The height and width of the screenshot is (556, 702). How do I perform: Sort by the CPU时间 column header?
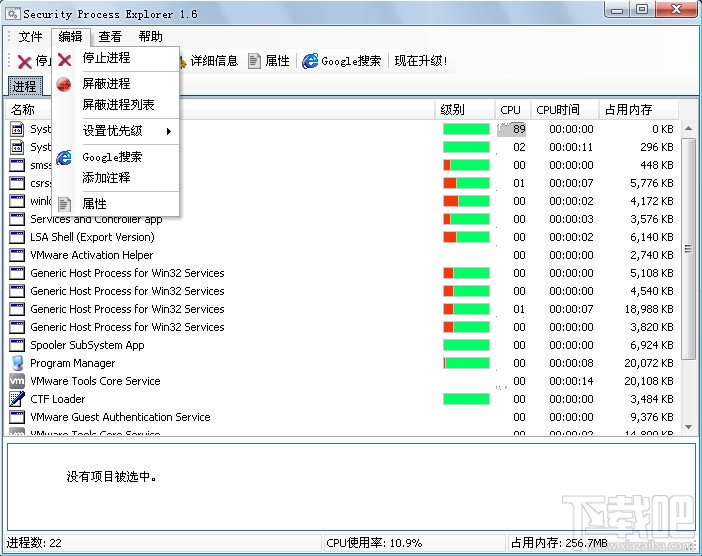[565, 110]
